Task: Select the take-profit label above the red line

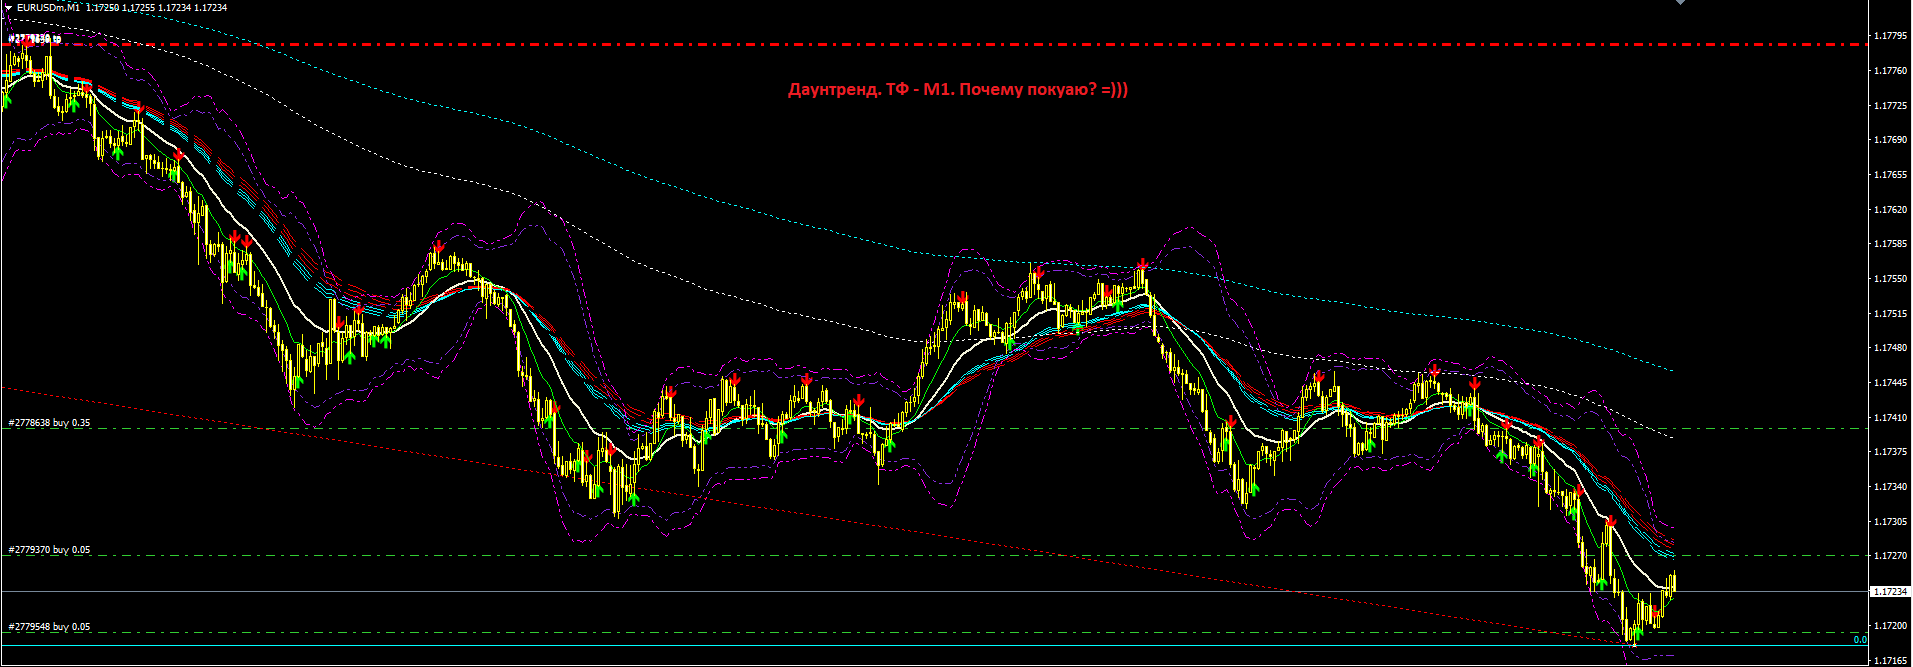Action: point(34,38)
